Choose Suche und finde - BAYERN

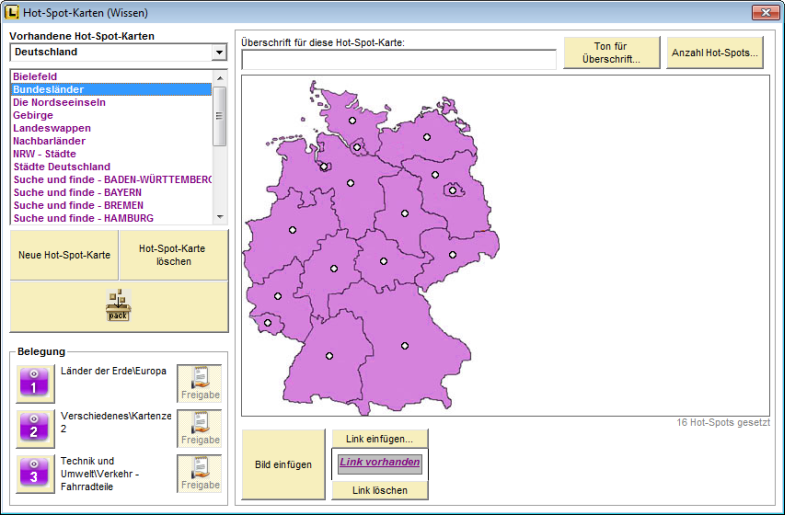(77, 192)
